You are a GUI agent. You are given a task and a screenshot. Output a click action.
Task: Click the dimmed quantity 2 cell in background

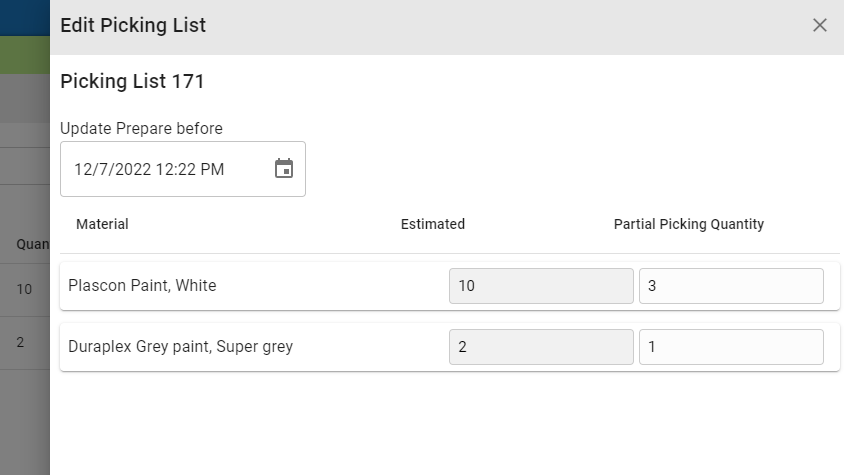20,342
